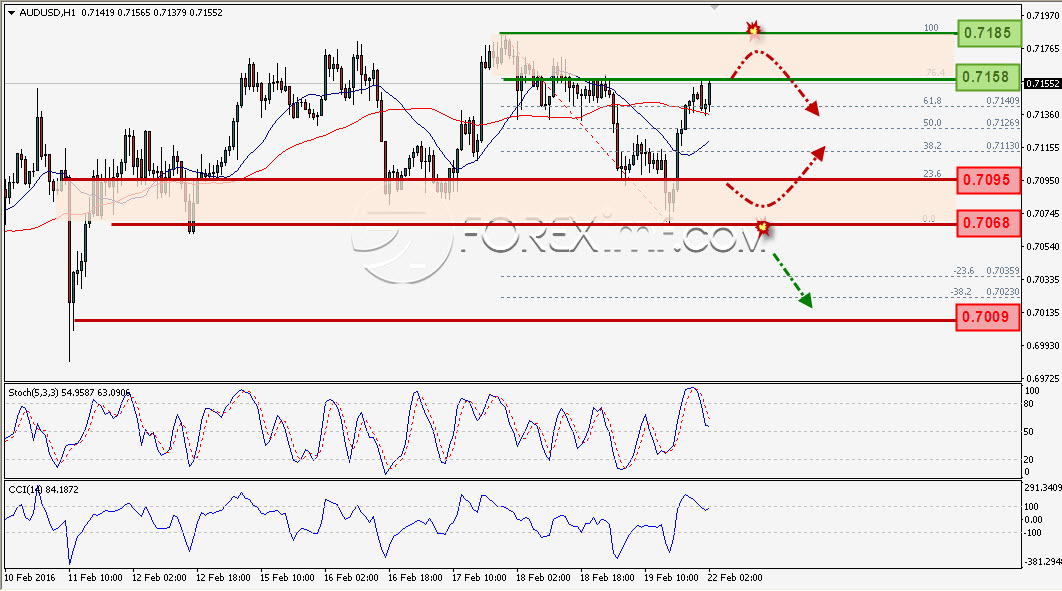Click 0.70540 on the price axis
The image size is (1062, 591).
click(1043, 247)
